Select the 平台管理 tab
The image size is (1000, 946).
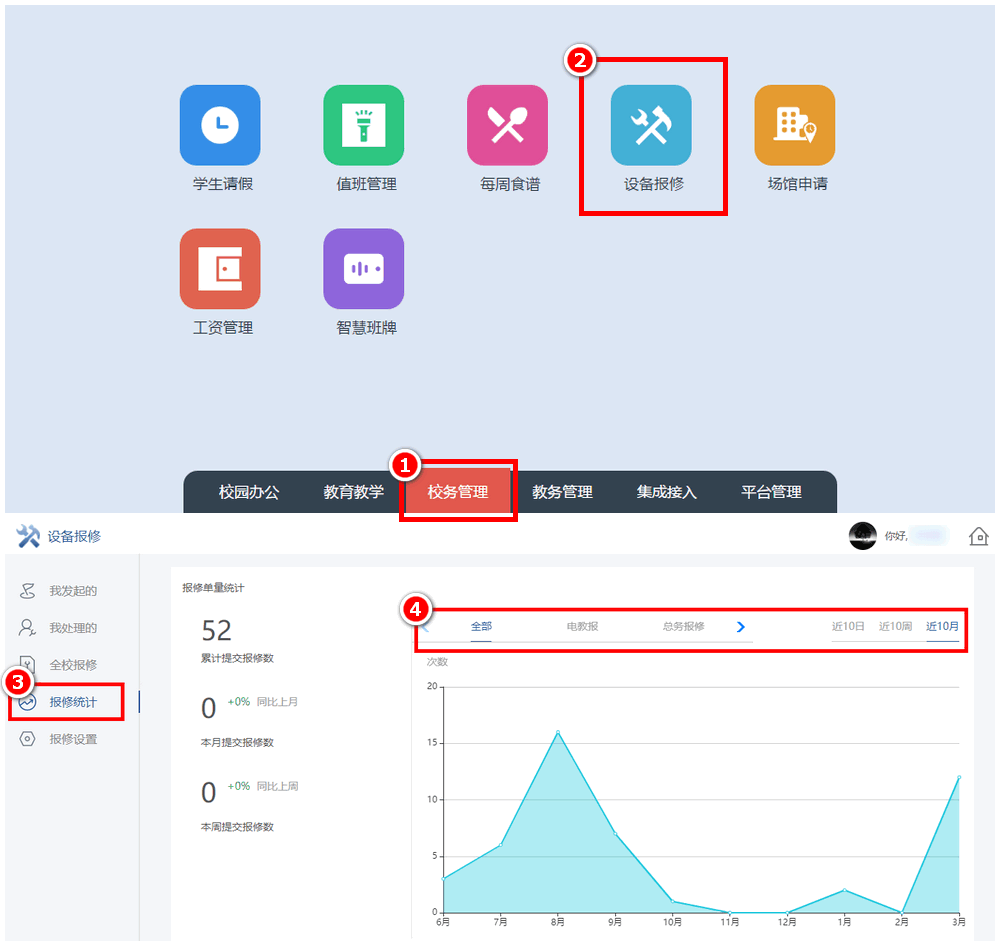(x=771, y=492)
